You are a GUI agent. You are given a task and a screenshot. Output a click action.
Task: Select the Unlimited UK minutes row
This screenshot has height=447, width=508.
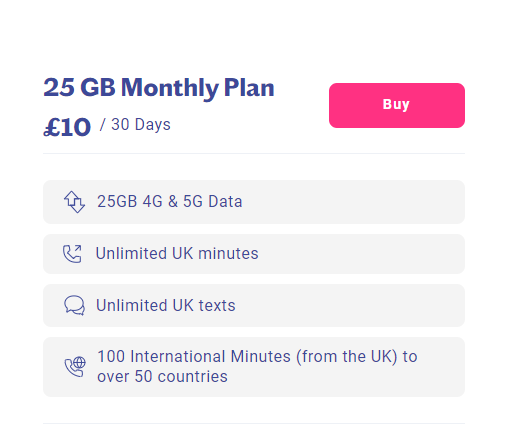coord(254,254)
